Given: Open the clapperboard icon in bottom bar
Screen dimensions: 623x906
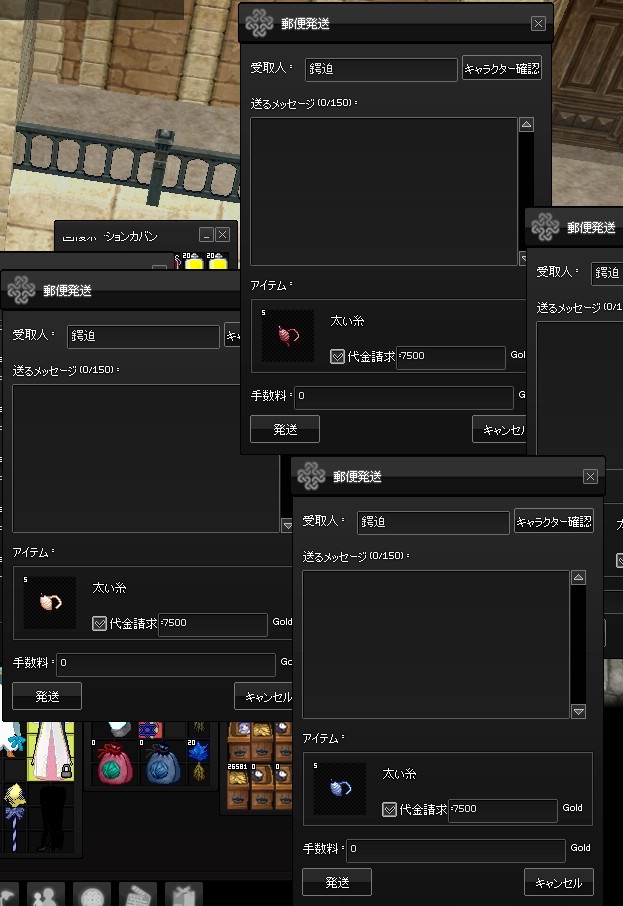Looking at the screenshot, I should point(138,894).
